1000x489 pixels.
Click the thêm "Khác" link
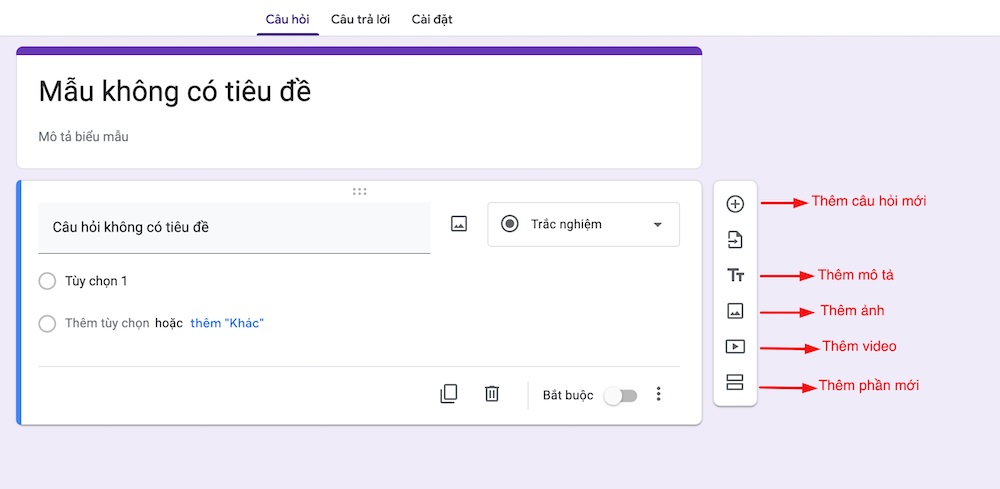[x=227, y=323]
